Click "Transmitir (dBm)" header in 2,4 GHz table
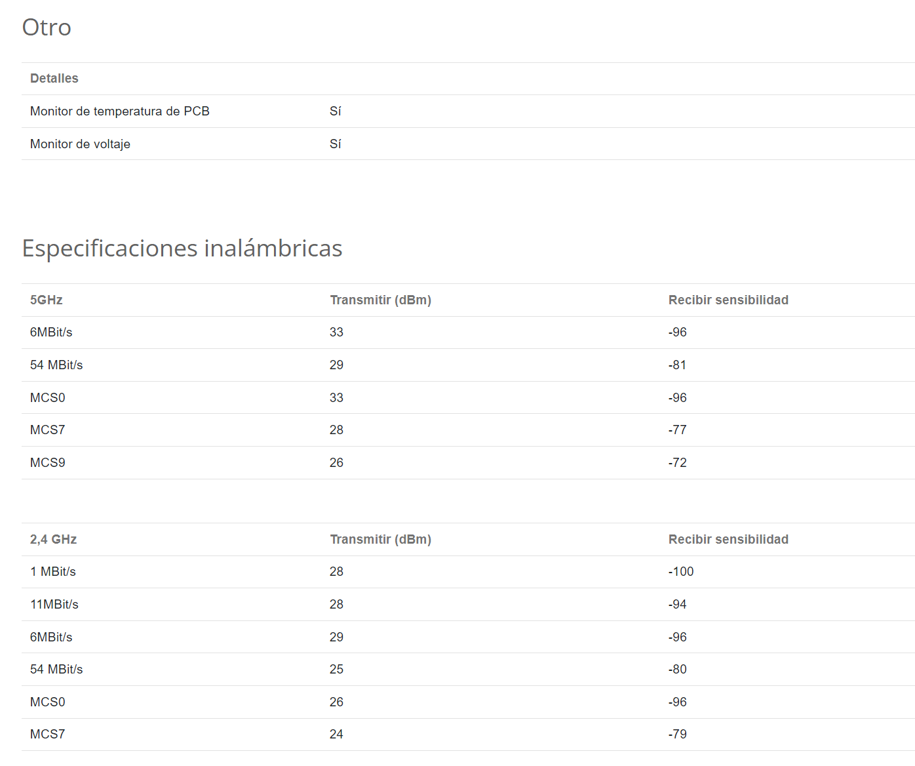 click(x=380, y=539)
